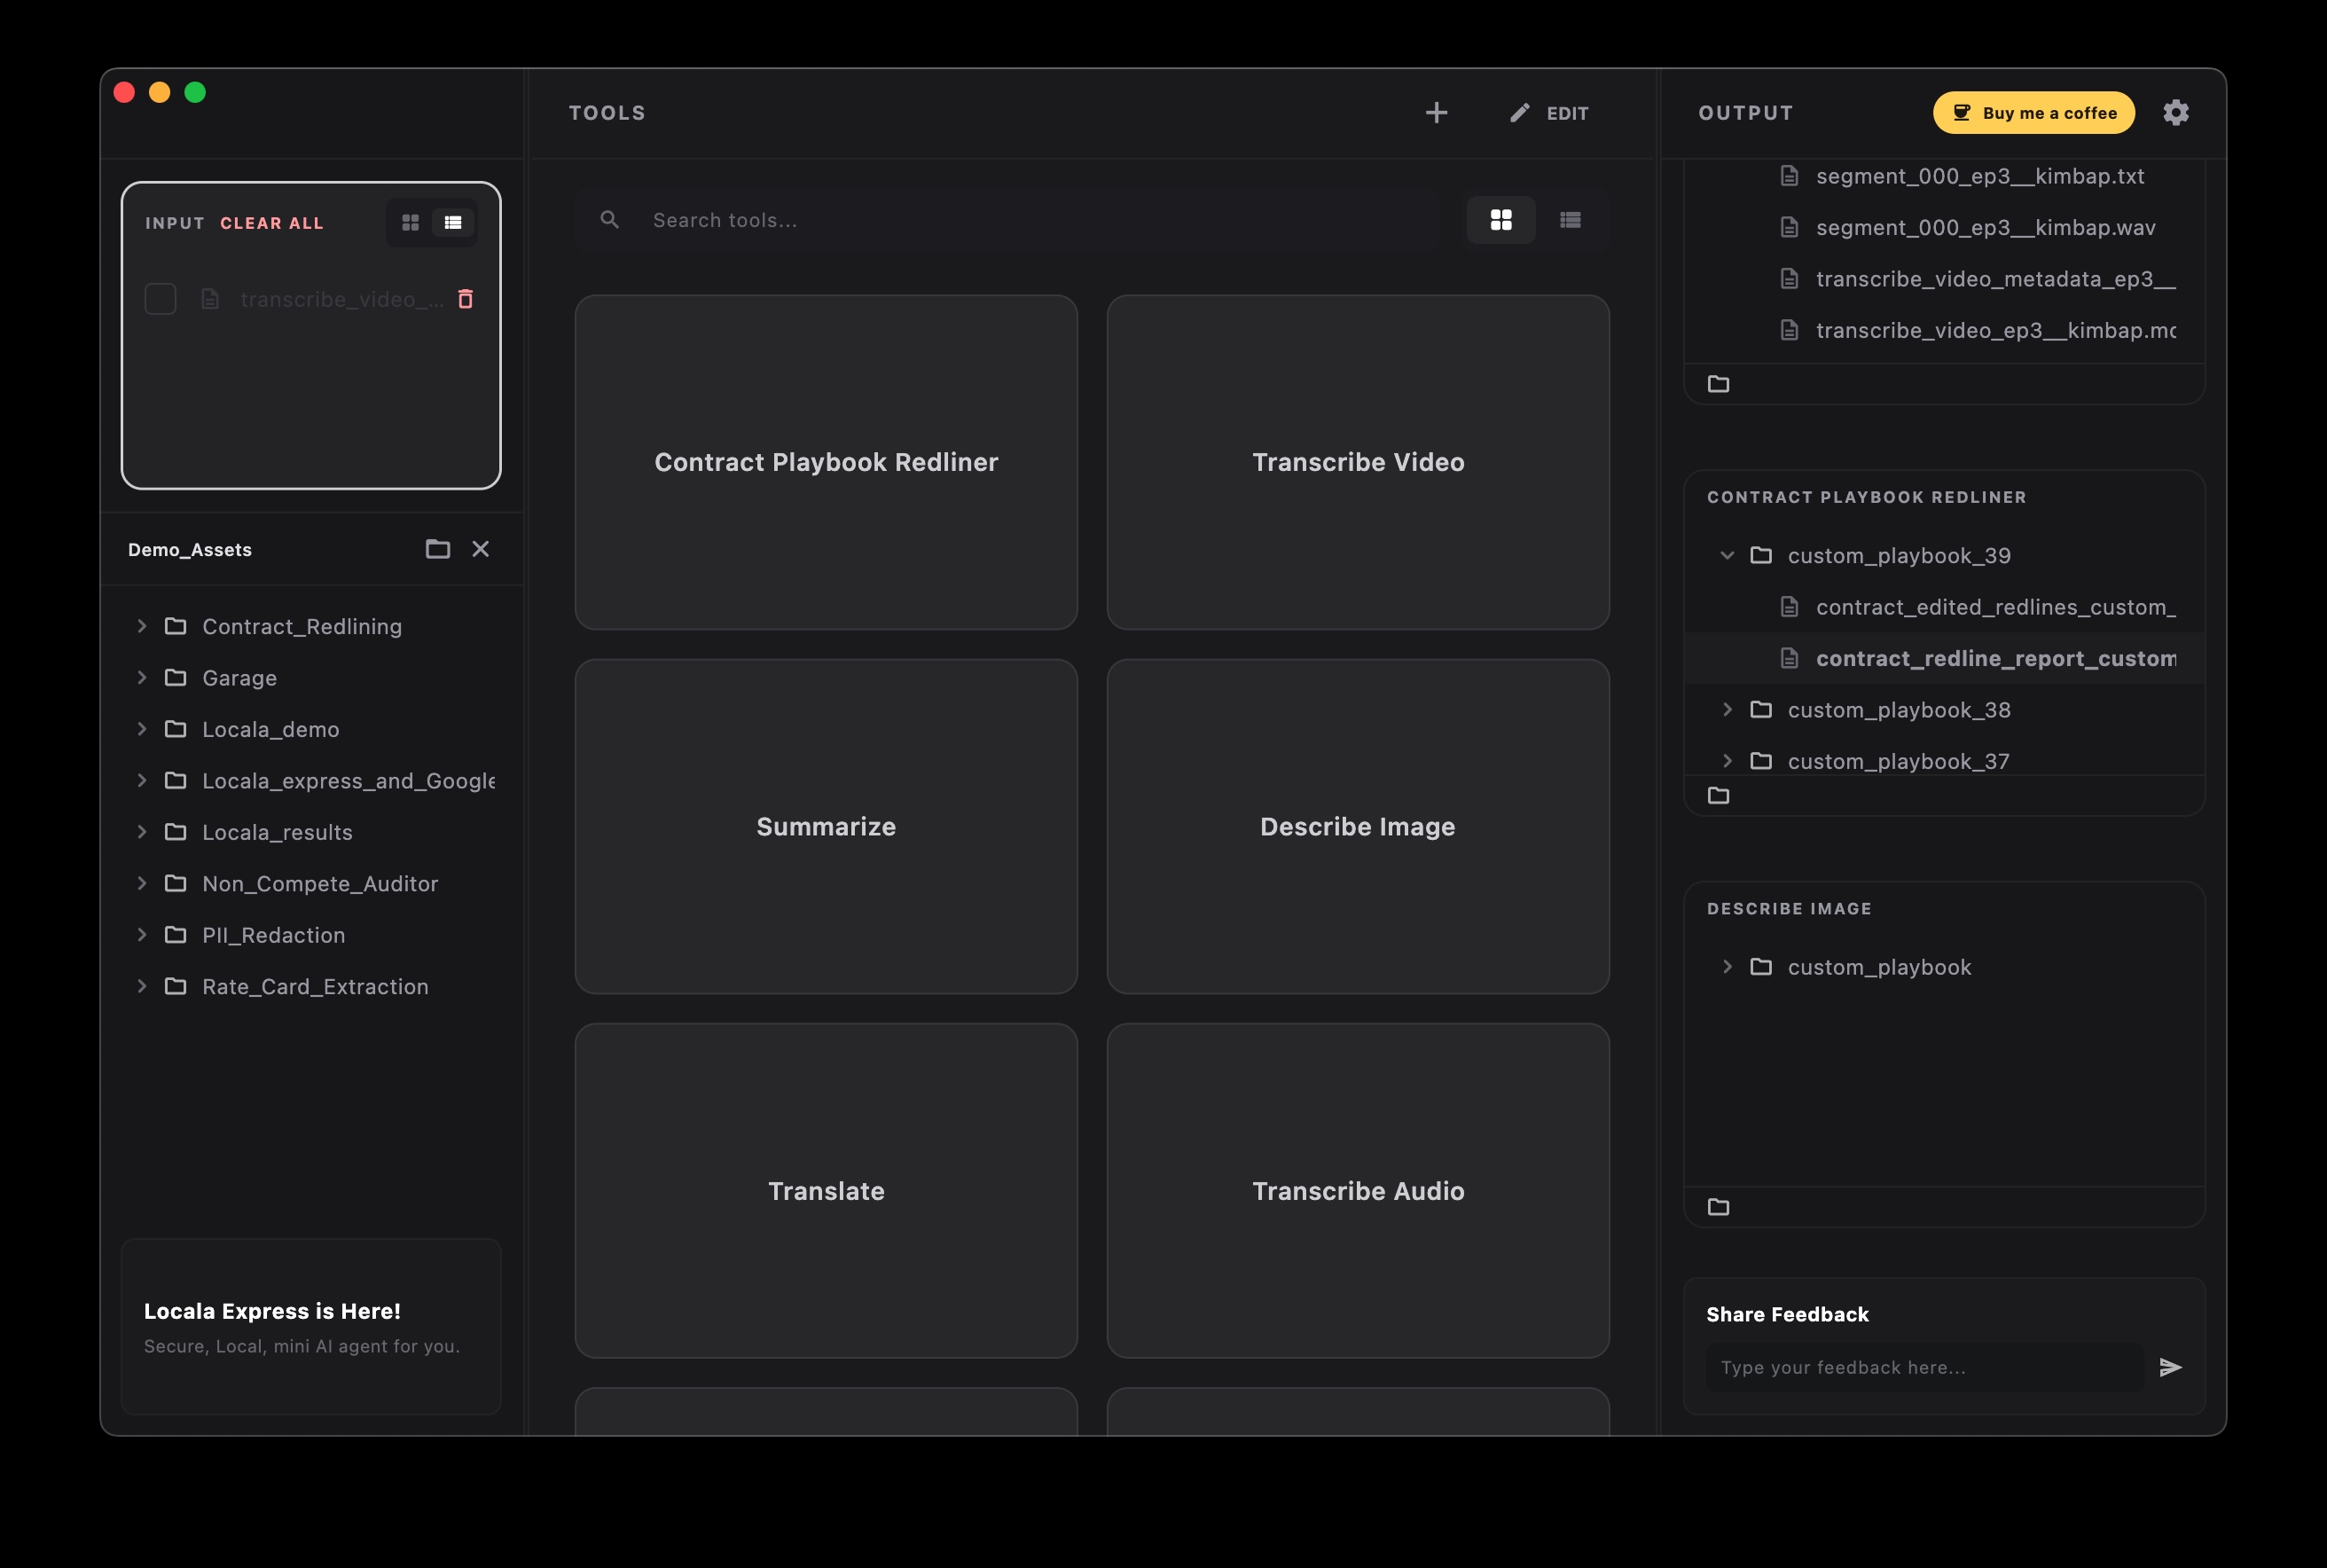This screenshot has width=2327, height=1568.
Task: Switch tools to list view
Action: (x=1570, y=220)
